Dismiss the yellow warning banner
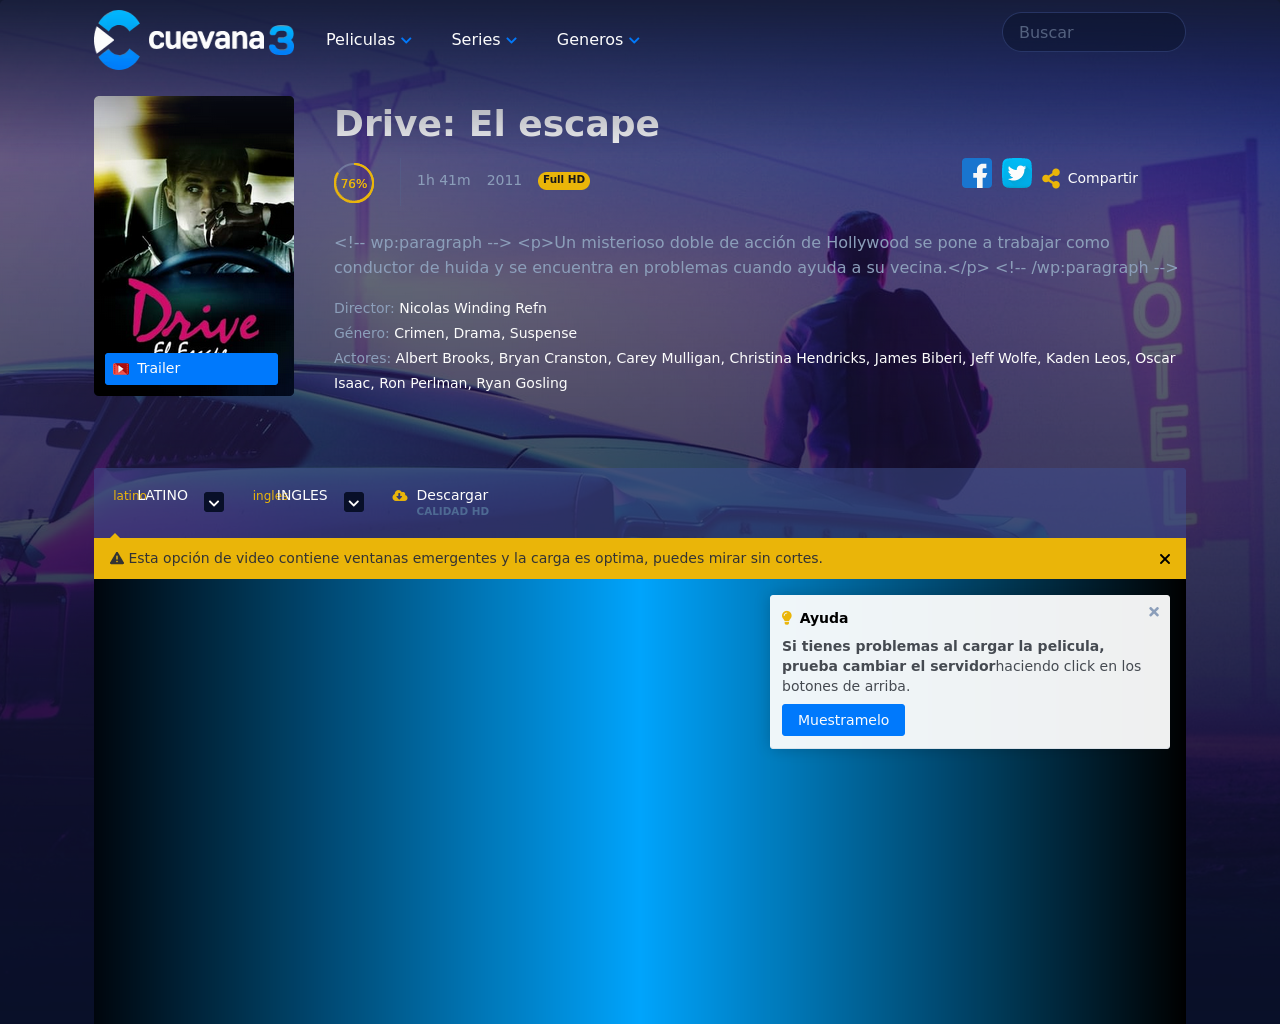Image resolution: width=1280 pixels, height=1024 pixels. (x=1165, y=559)
